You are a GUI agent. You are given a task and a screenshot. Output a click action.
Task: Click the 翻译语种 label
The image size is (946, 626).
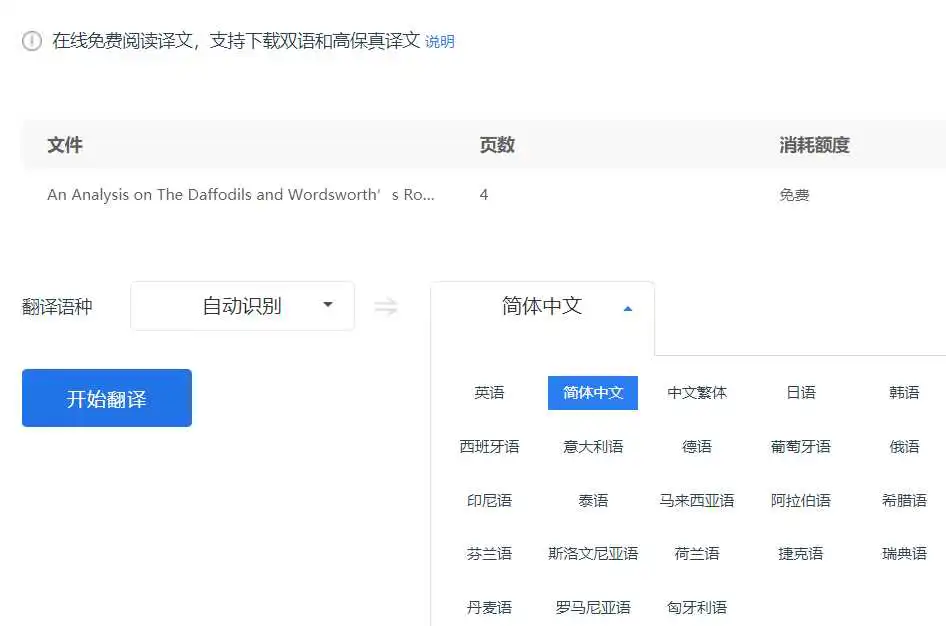[x=57, y=306]
